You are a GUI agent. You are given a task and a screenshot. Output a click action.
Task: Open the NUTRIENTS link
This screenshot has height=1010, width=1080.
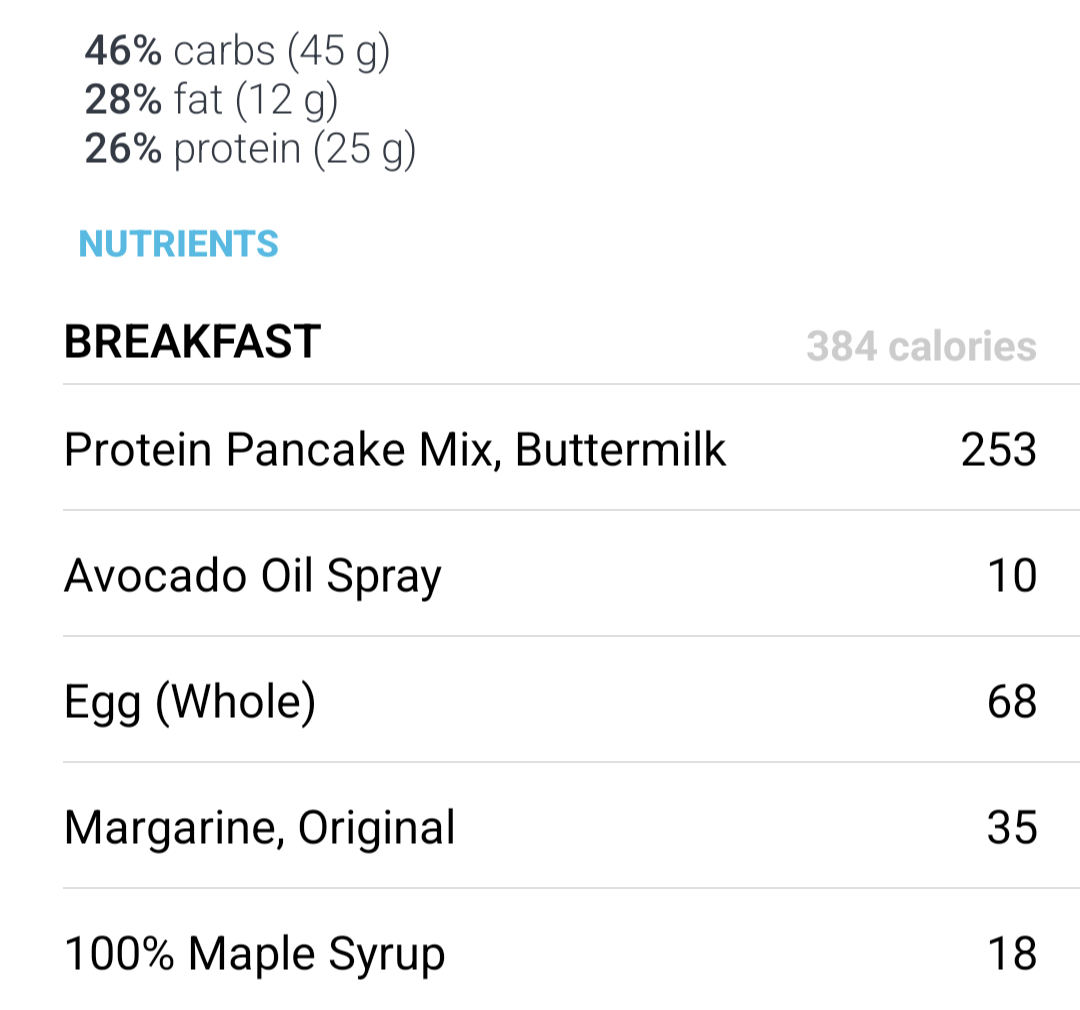pyautogui.click(x=178, y=244)
